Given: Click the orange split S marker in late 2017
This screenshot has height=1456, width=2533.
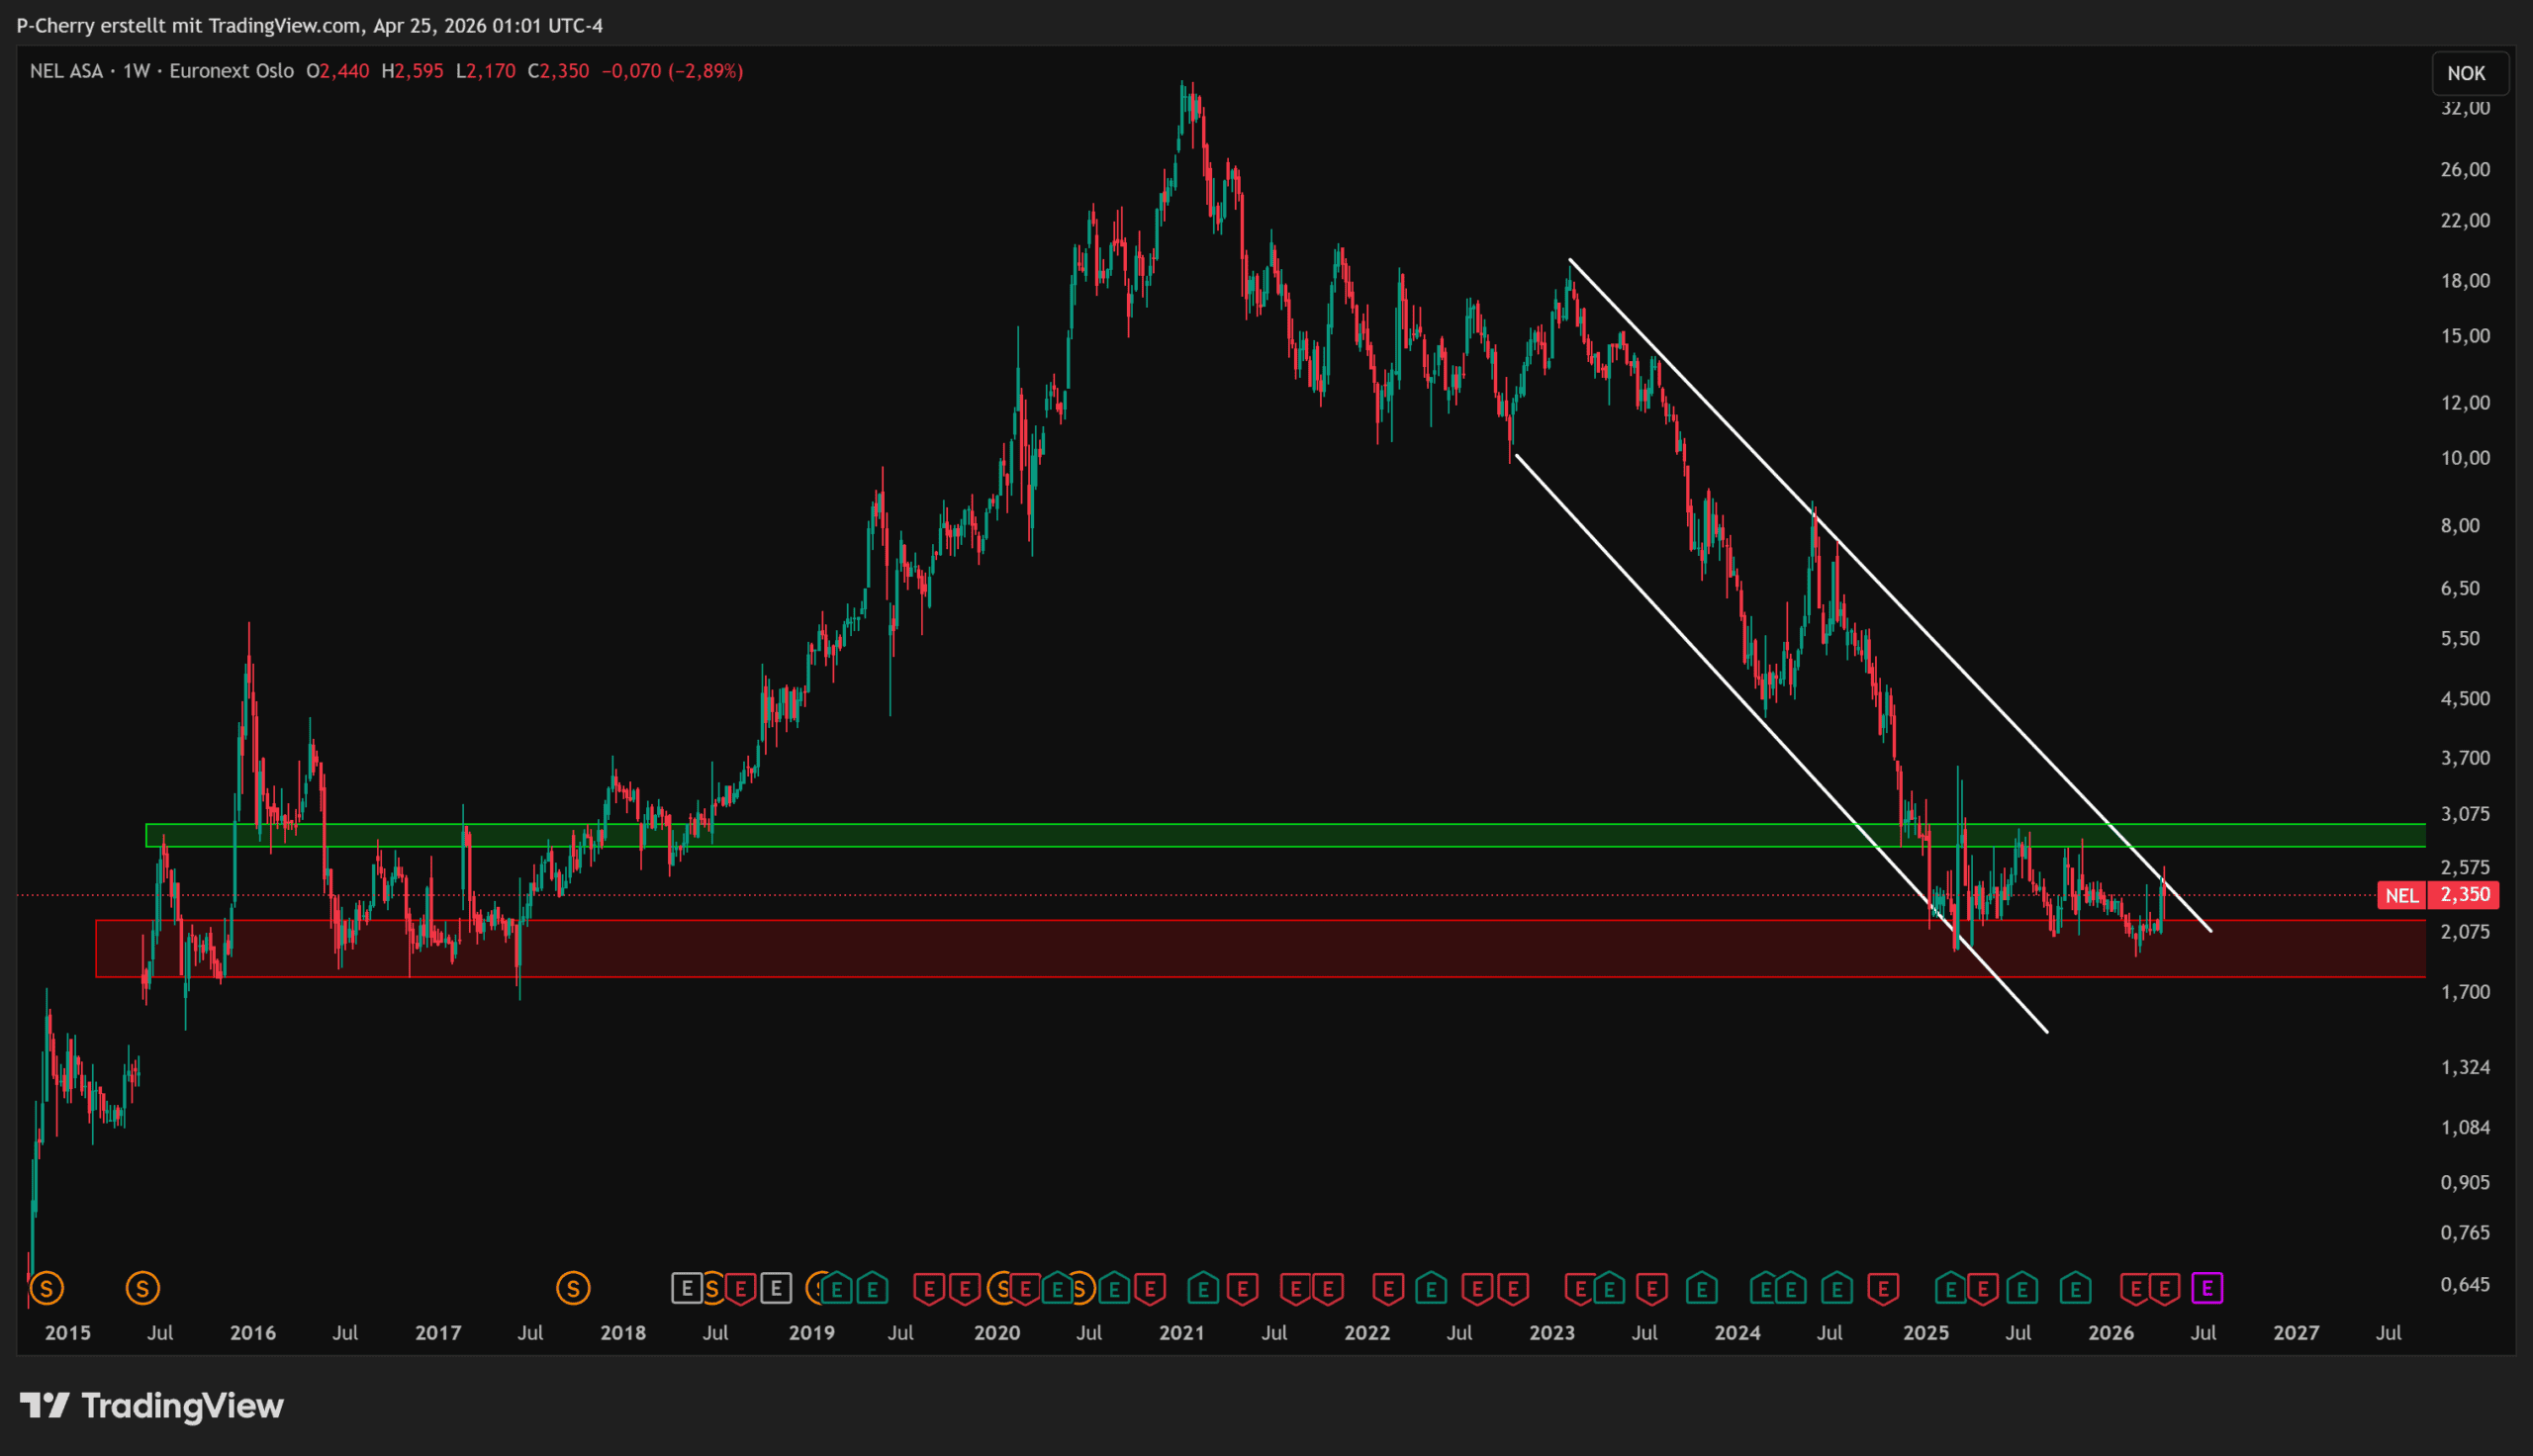Looking at the screenshot, I should point(573,1288).
